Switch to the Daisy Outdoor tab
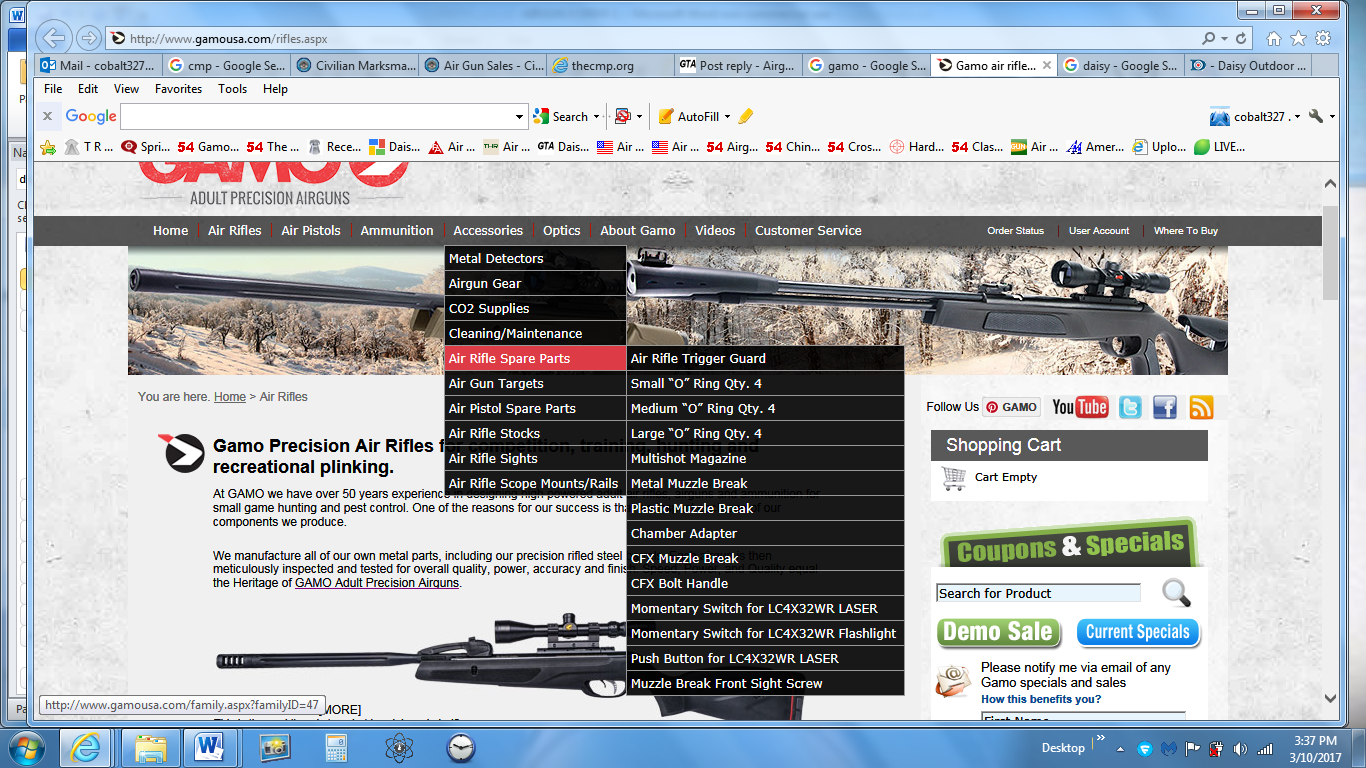The height and width of the screenshot is (768, 1366). click(x=1248, y=65)
